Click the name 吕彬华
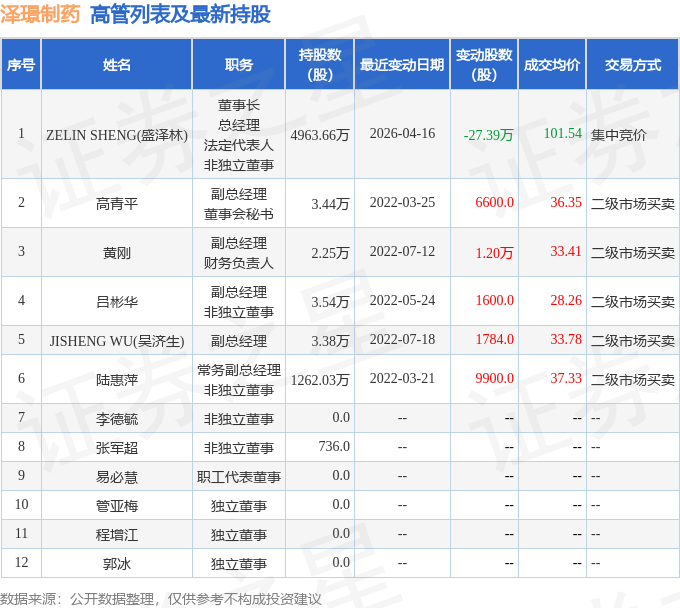 117,302
